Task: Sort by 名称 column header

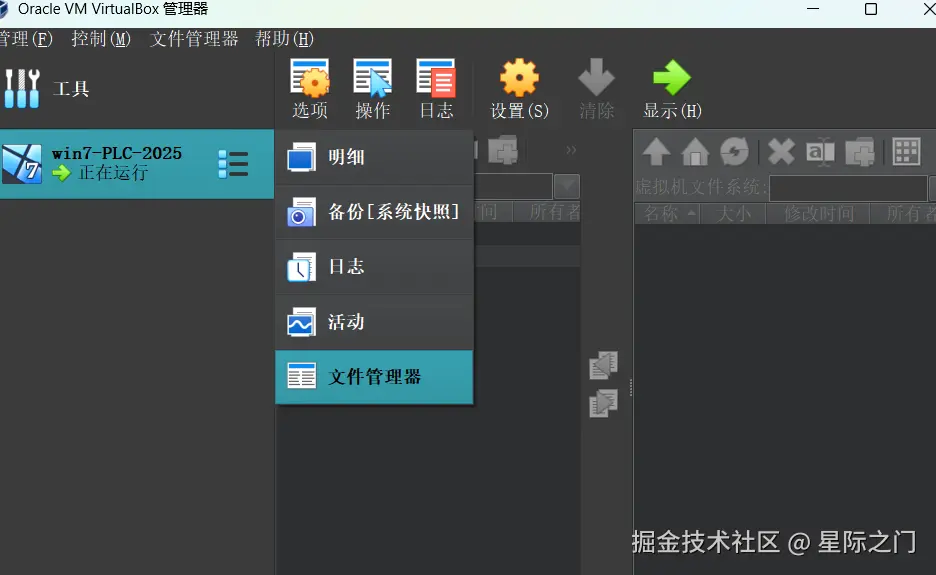Action: coord(669,213)
